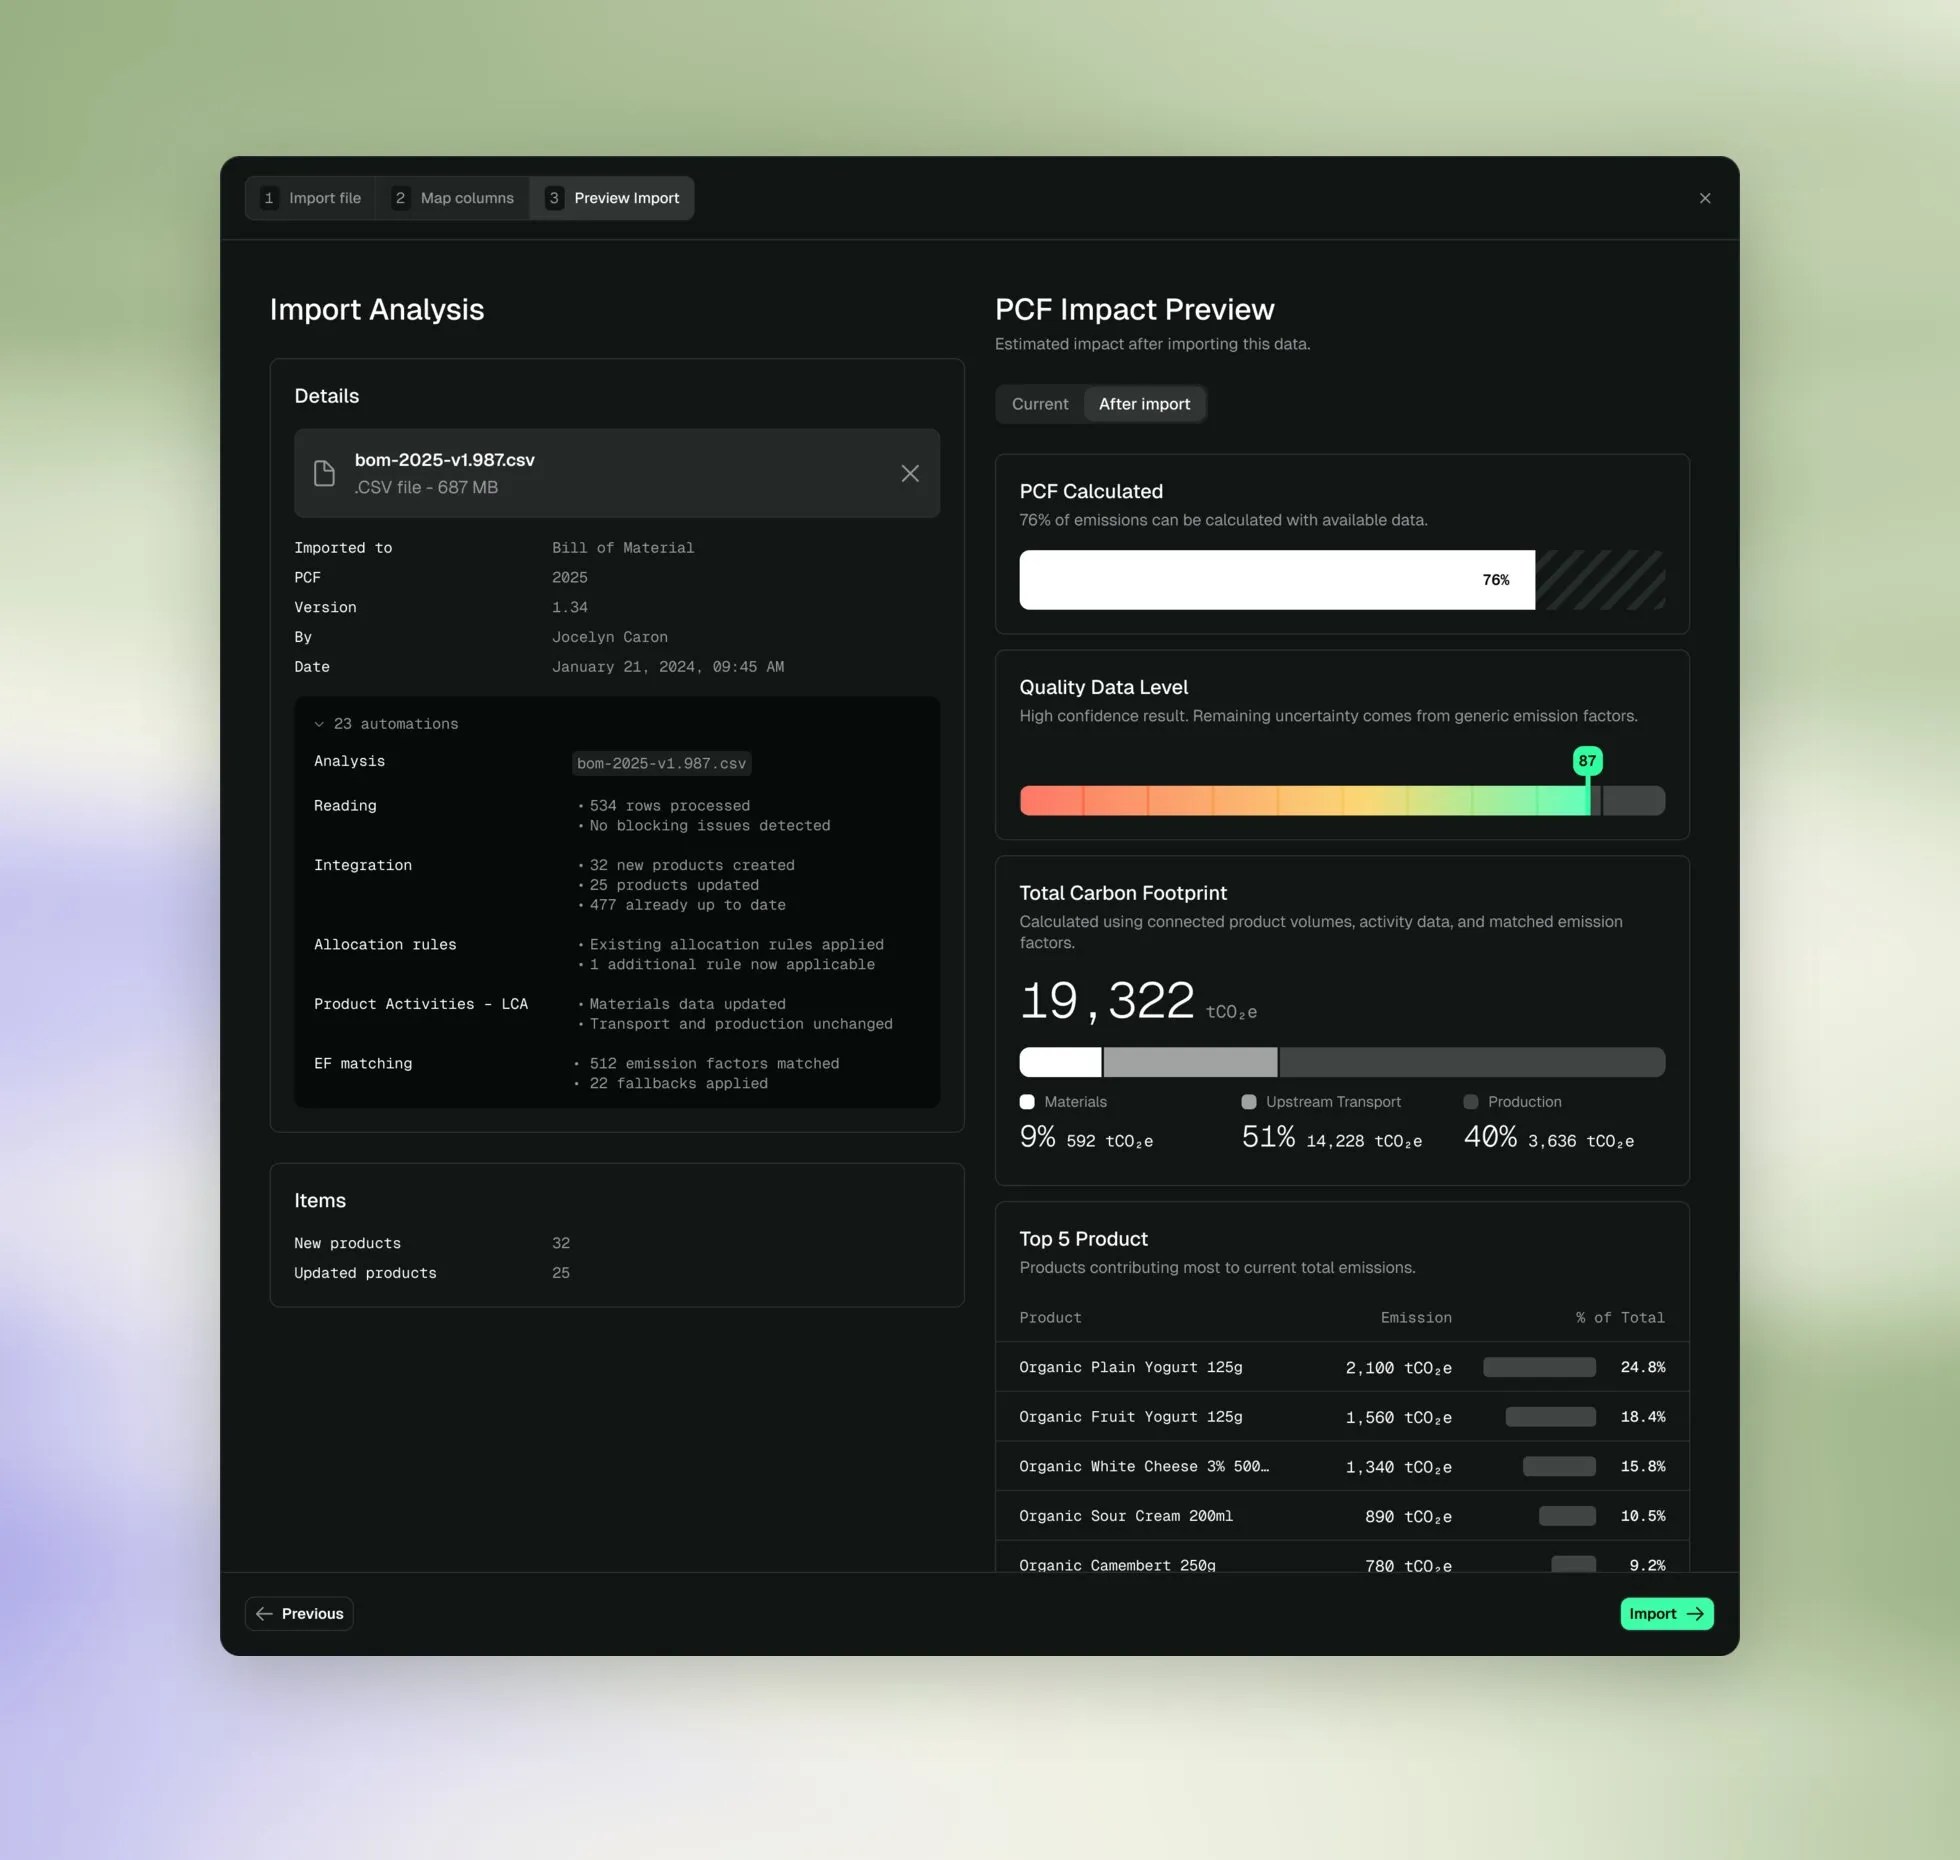The width and height of the screenshot is (1960, 1860).
Task: Click the Upstream Transport legend swatch
Action: (1249, 1102)
